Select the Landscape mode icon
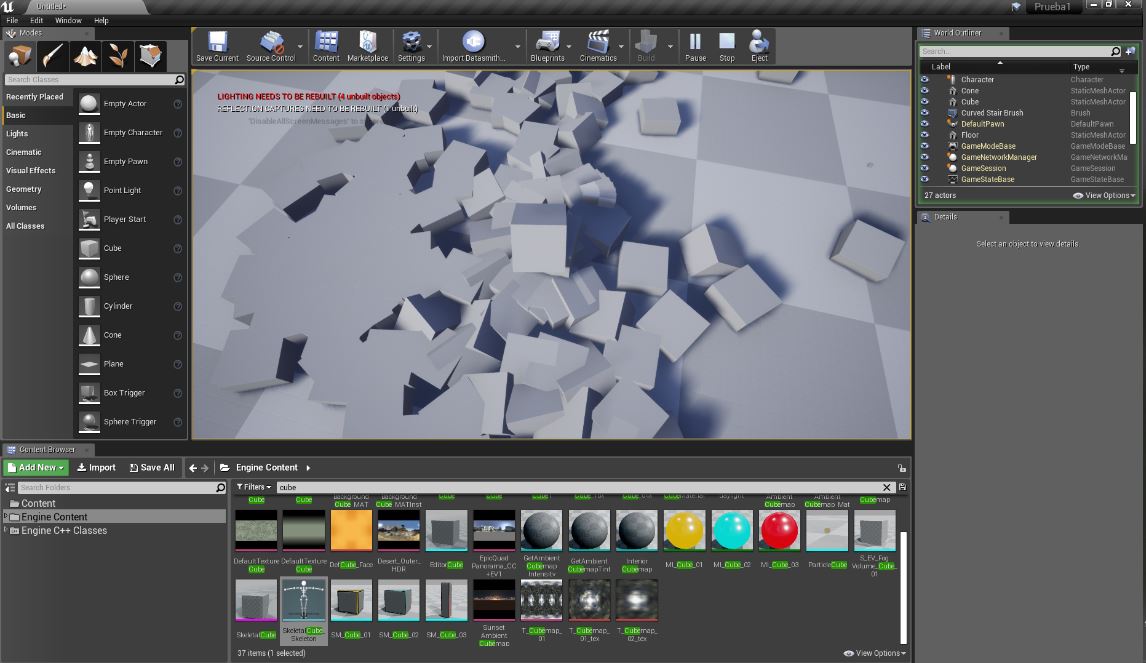 click(x=86, y=56)
